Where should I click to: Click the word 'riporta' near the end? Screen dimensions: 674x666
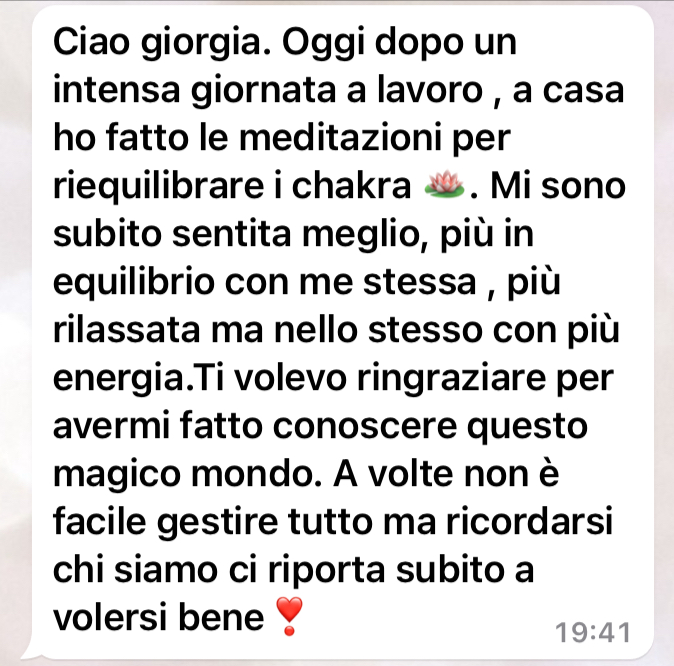[326, 571]
